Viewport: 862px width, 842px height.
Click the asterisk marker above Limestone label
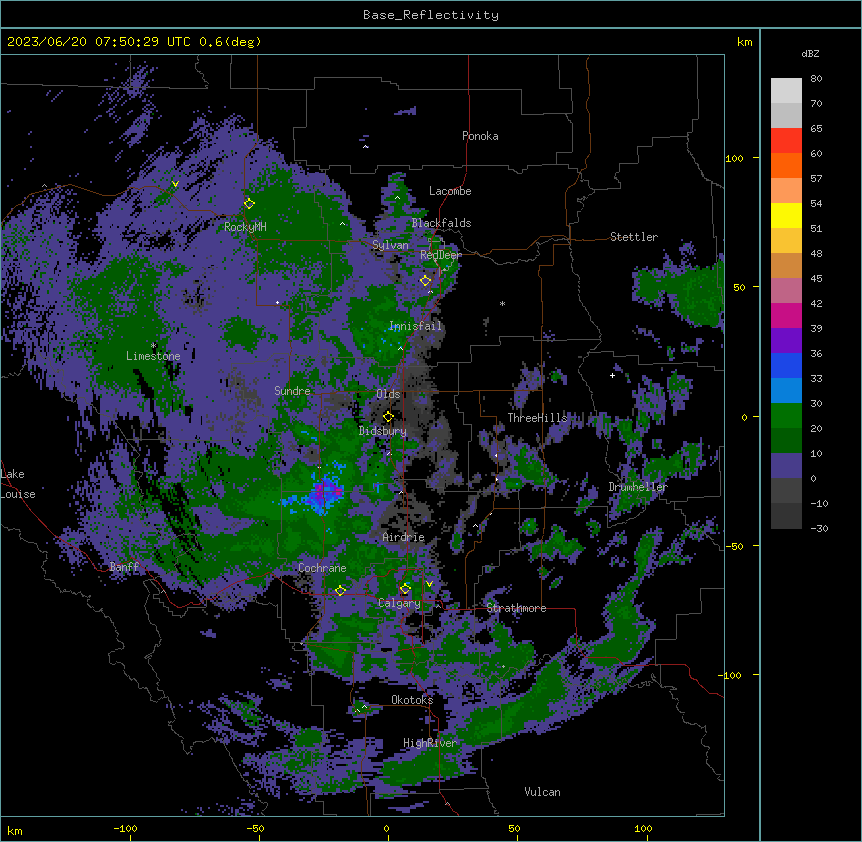click(153, 346)
